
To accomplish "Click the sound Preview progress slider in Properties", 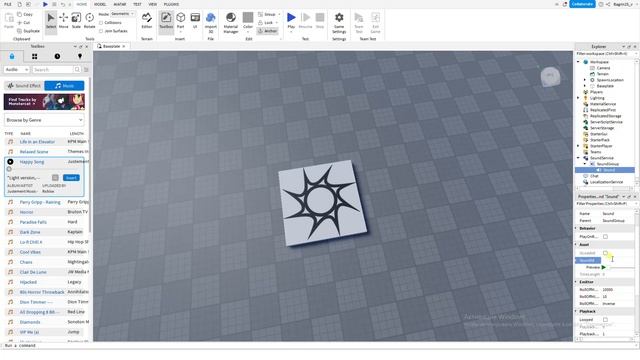I will pyautogui.click(x=622, y=267).
